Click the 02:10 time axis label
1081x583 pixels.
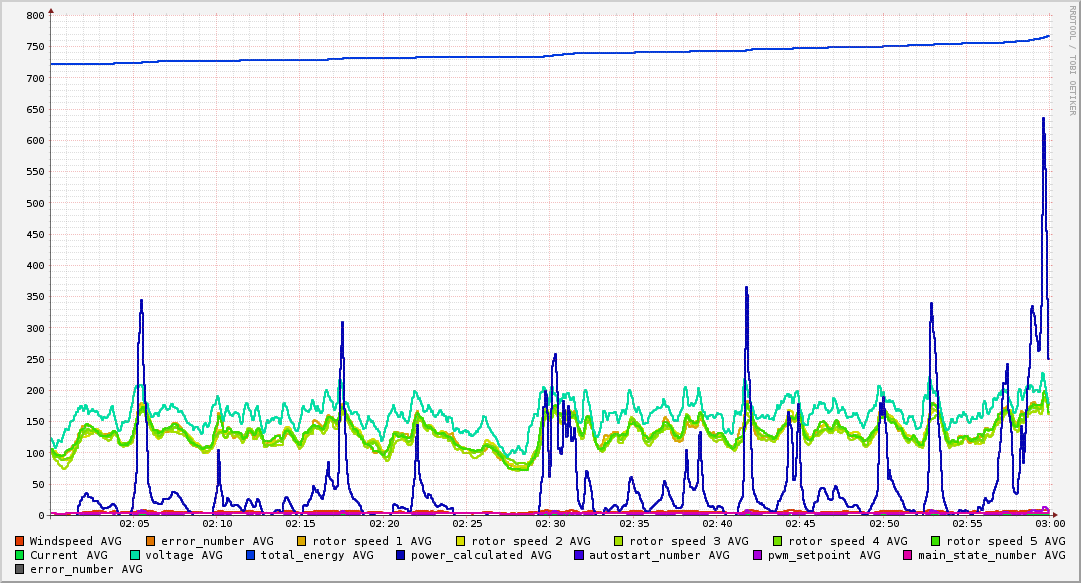coord(217,524)
